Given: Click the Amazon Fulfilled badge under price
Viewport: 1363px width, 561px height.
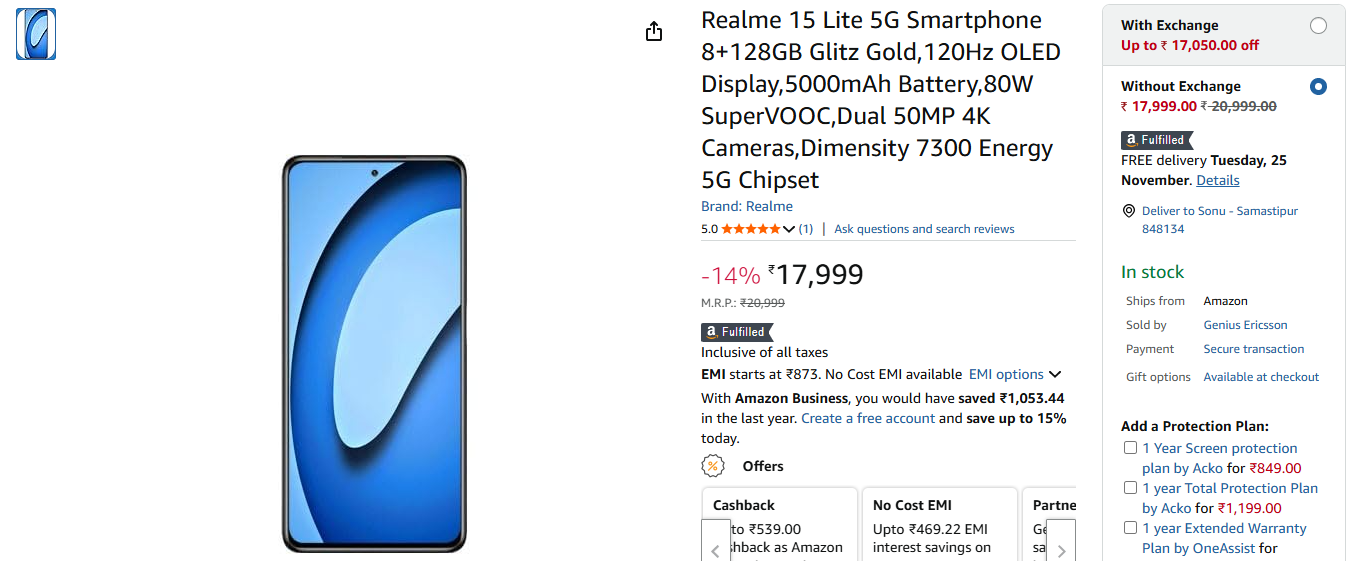Looking at the screenshot, I should click(x=737, y=332).
